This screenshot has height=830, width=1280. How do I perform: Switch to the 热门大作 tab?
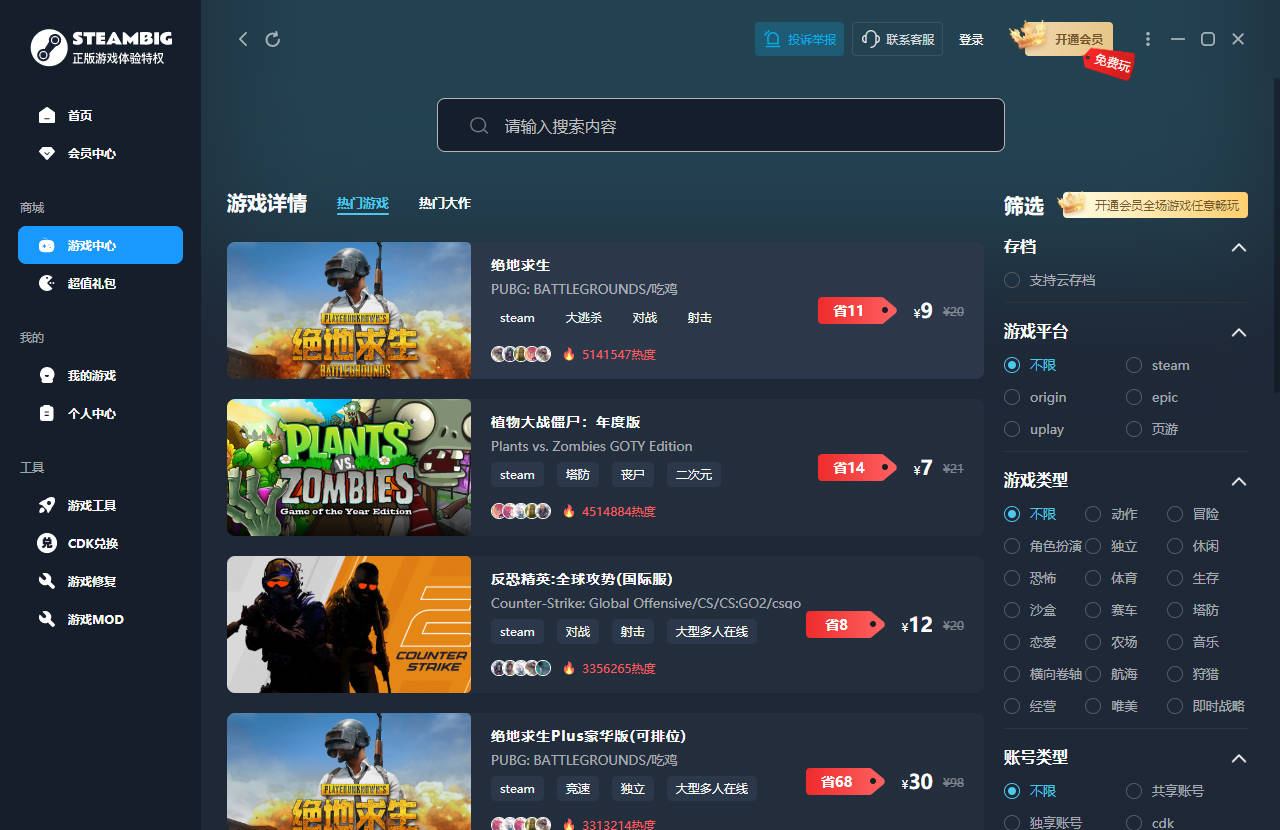pyautogui.click(x=444, y=203)
